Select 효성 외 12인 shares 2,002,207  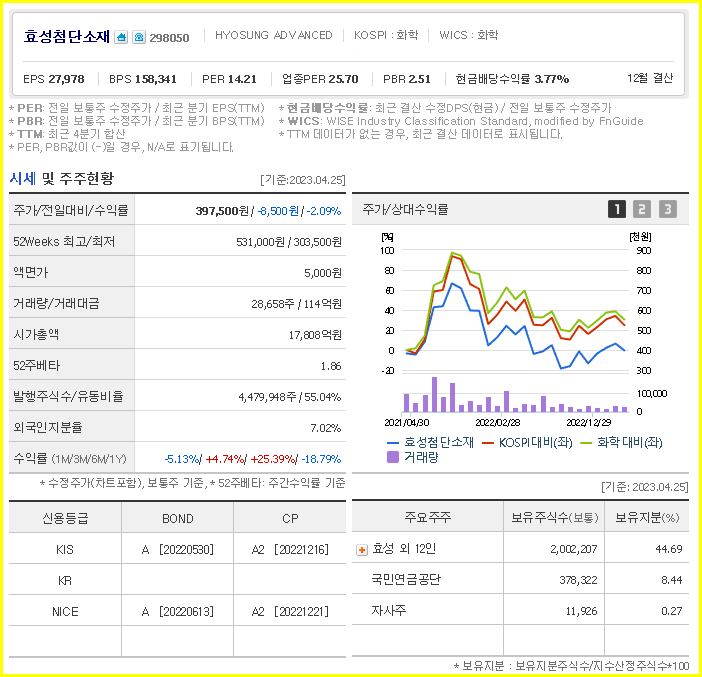tap(574, 549)
